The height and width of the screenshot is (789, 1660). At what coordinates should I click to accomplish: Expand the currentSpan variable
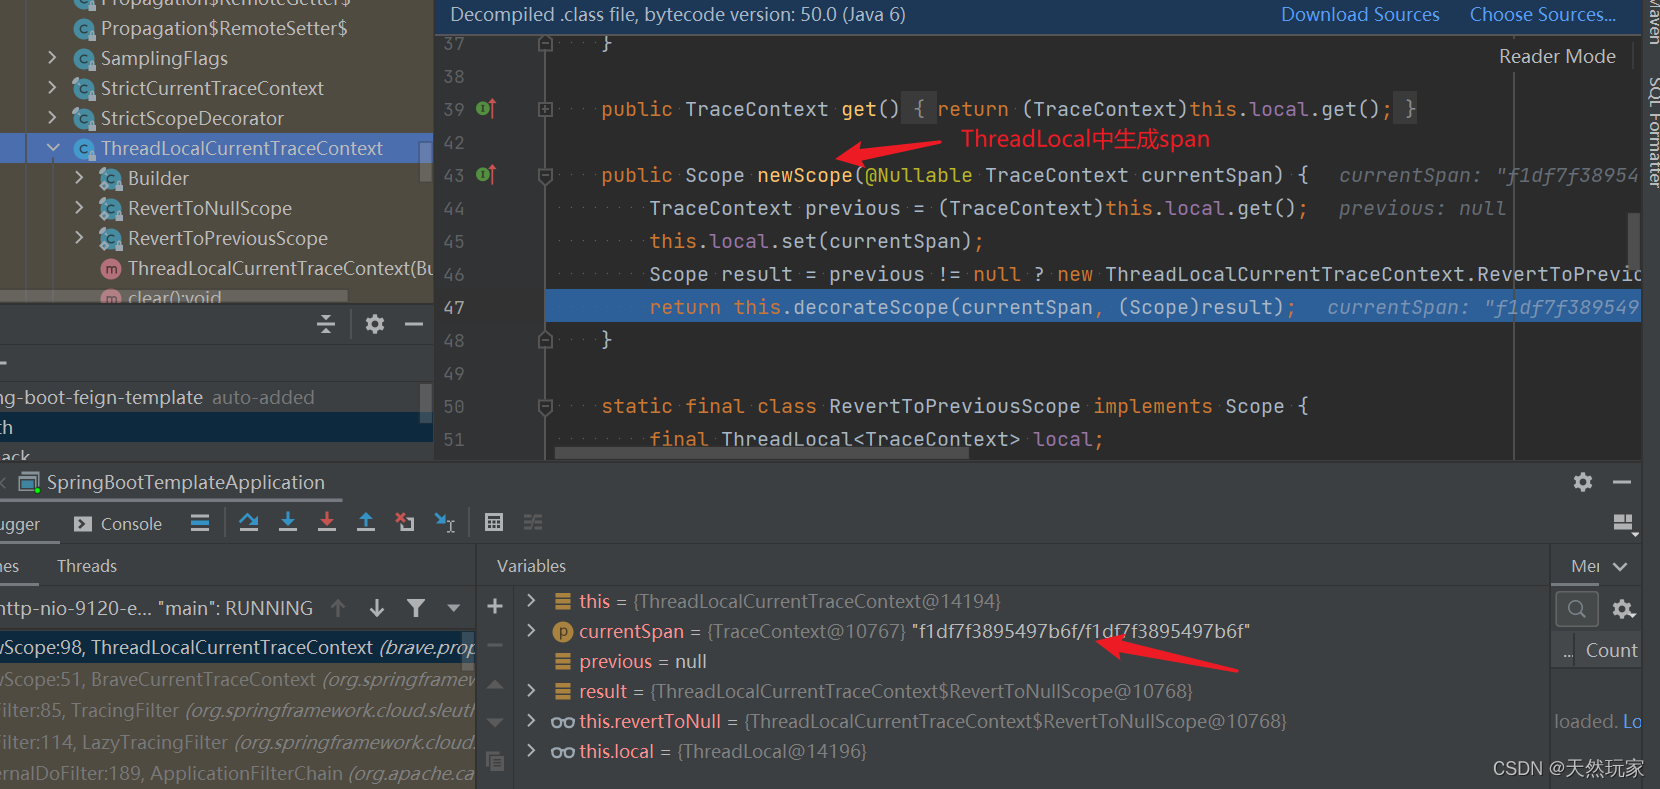531,630
